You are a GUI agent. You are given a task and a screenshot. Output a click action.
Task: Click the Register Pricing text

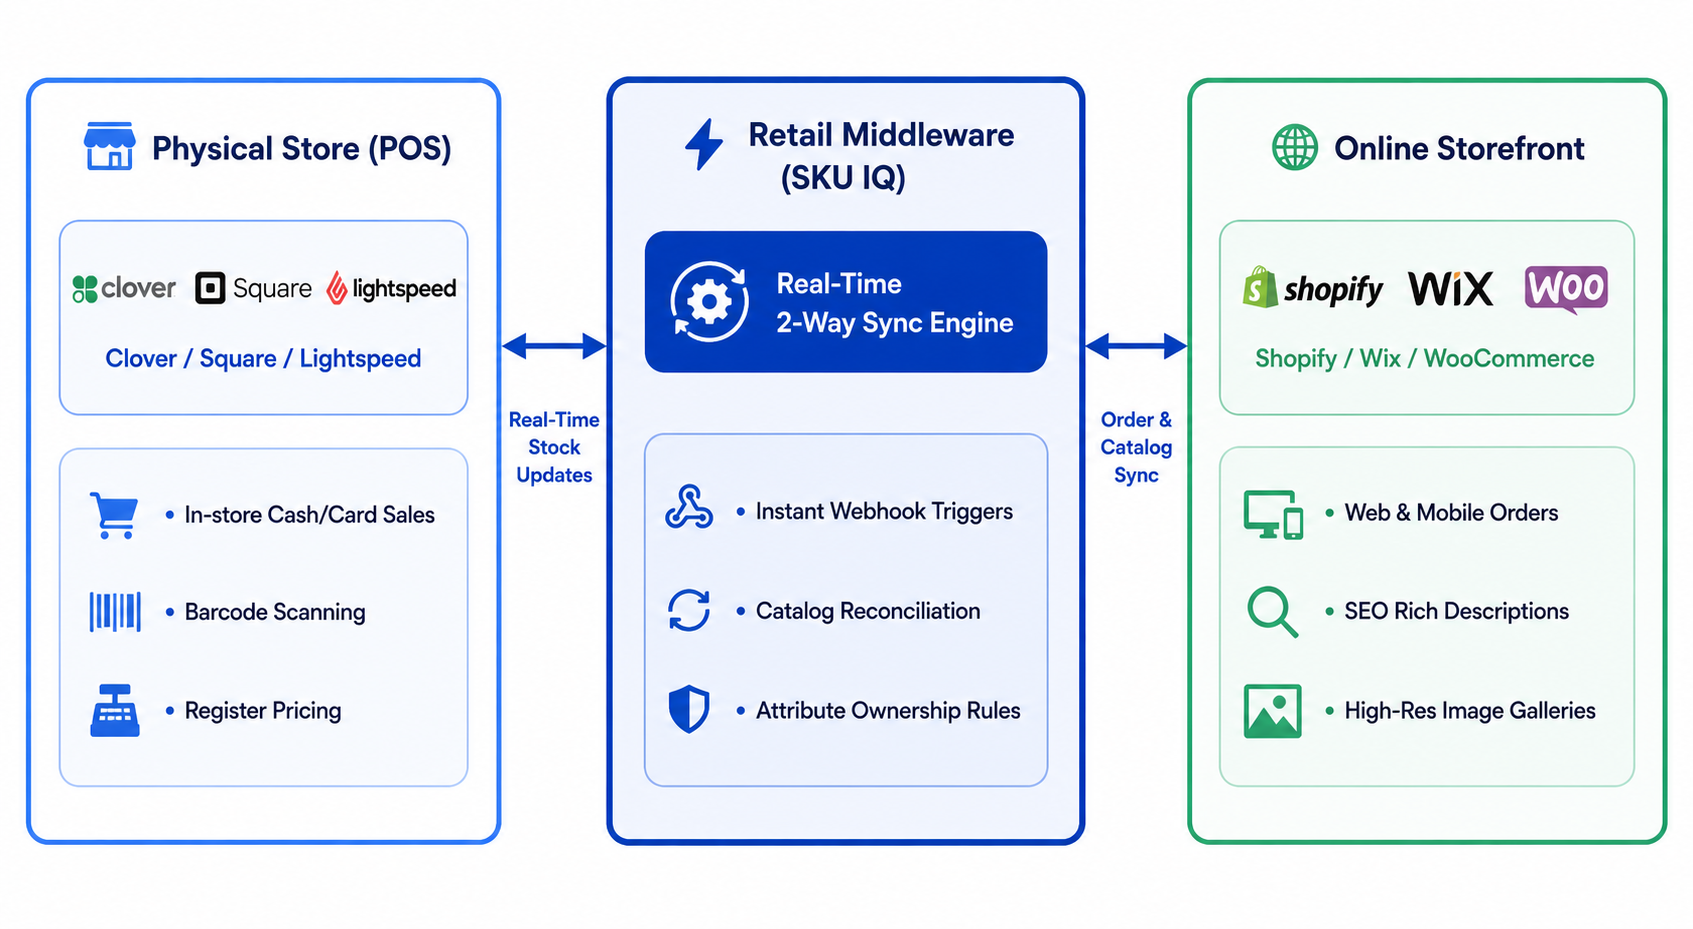(263, 711)
